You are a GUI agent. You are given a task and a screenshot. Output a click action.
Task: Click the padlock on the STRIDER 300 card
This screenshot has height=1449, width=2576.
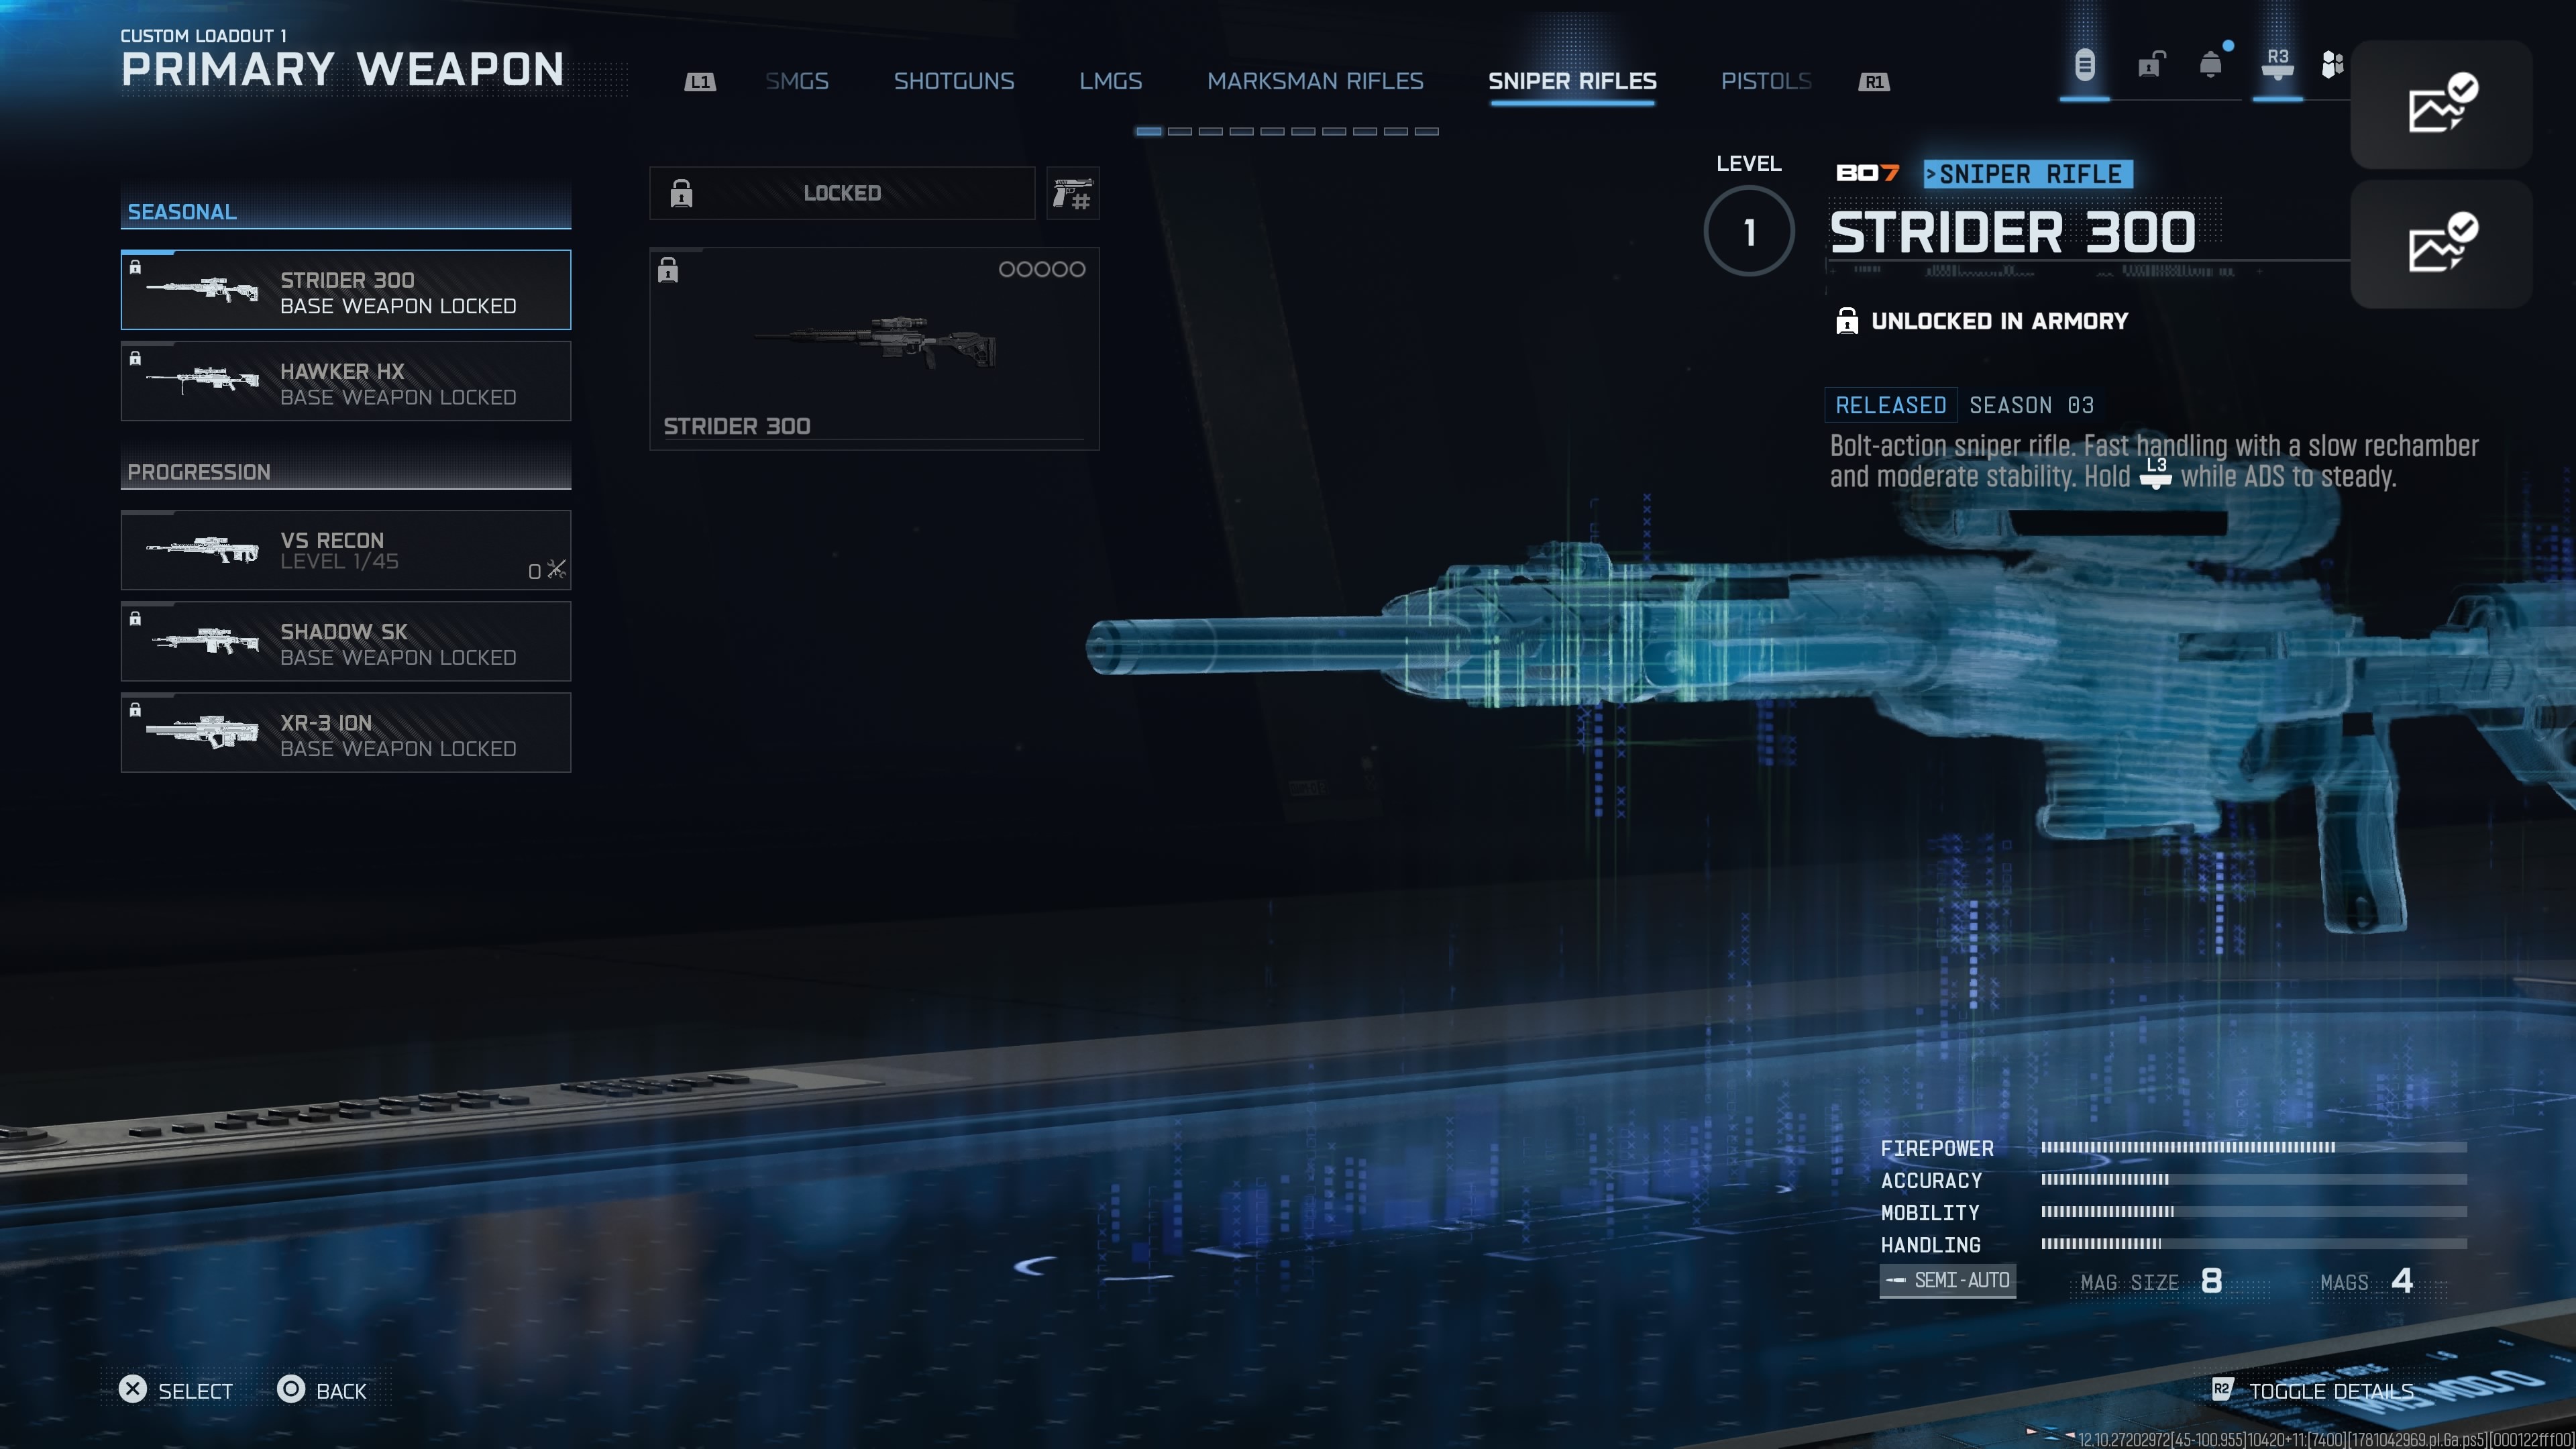click(x=668, y=270)
